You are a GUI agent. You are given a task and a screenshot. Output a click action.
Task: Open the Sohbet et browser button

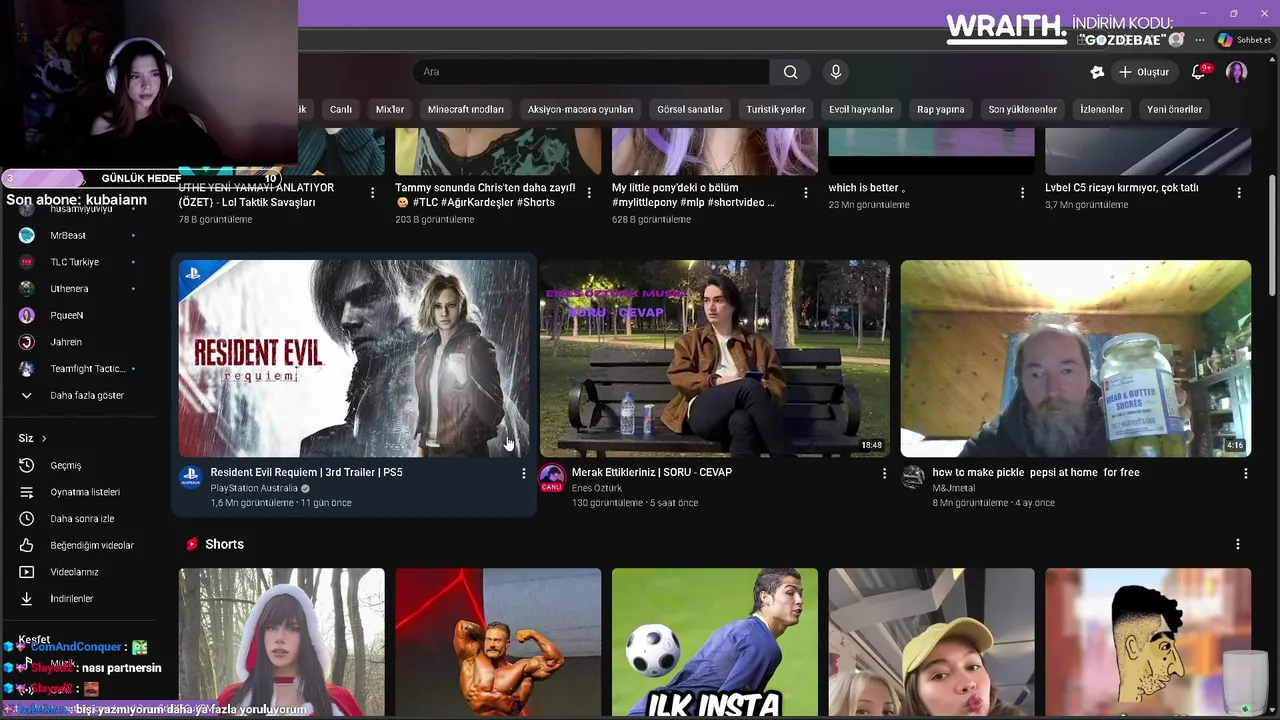click(1243, 40)
